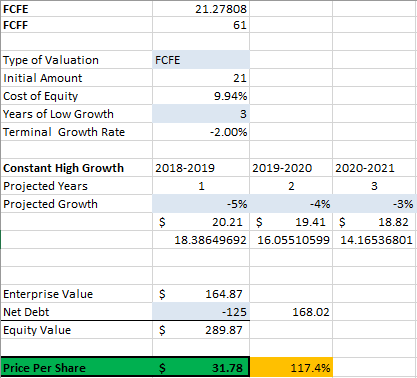Click the Years of Low Growth input cell

tap(201, 114)
